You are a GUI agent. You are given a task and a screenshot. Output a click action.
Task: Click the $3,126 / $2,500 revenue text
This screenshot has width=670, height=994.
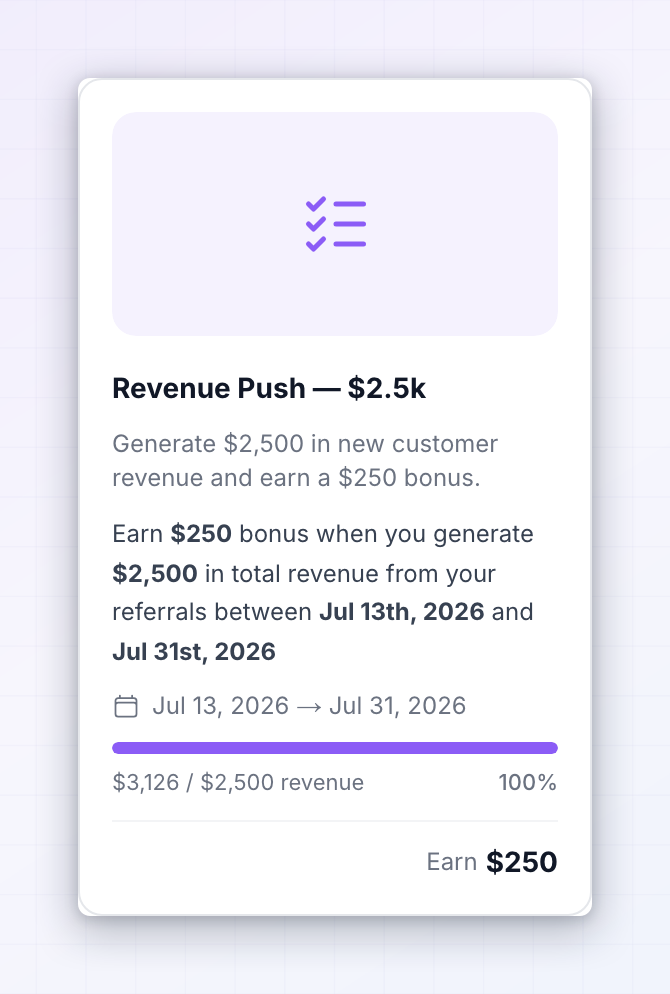[x=238, y=782]
